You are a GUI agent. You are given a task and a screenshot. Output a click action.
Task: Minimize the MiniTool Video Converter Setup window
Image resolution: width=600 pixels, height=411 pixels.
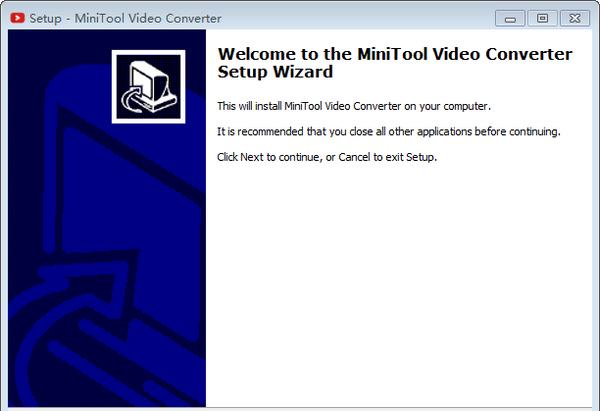510,18
